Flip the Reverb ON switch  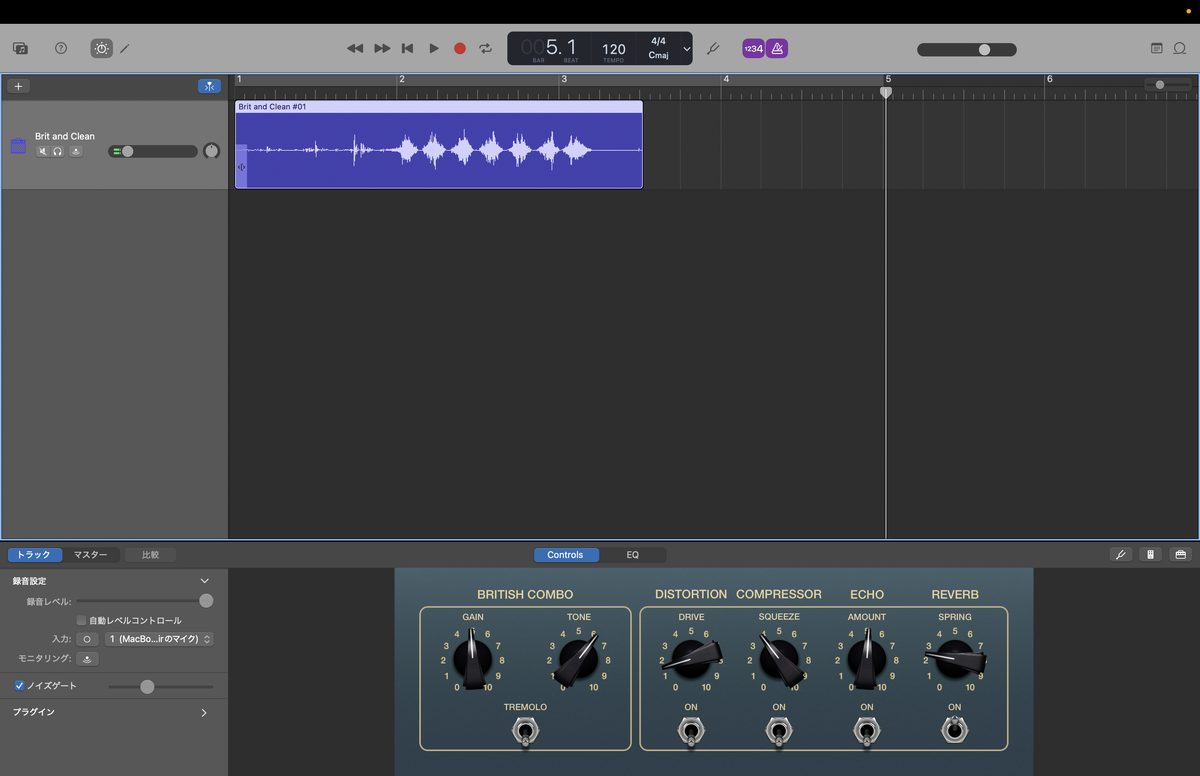tap(955, 730)
